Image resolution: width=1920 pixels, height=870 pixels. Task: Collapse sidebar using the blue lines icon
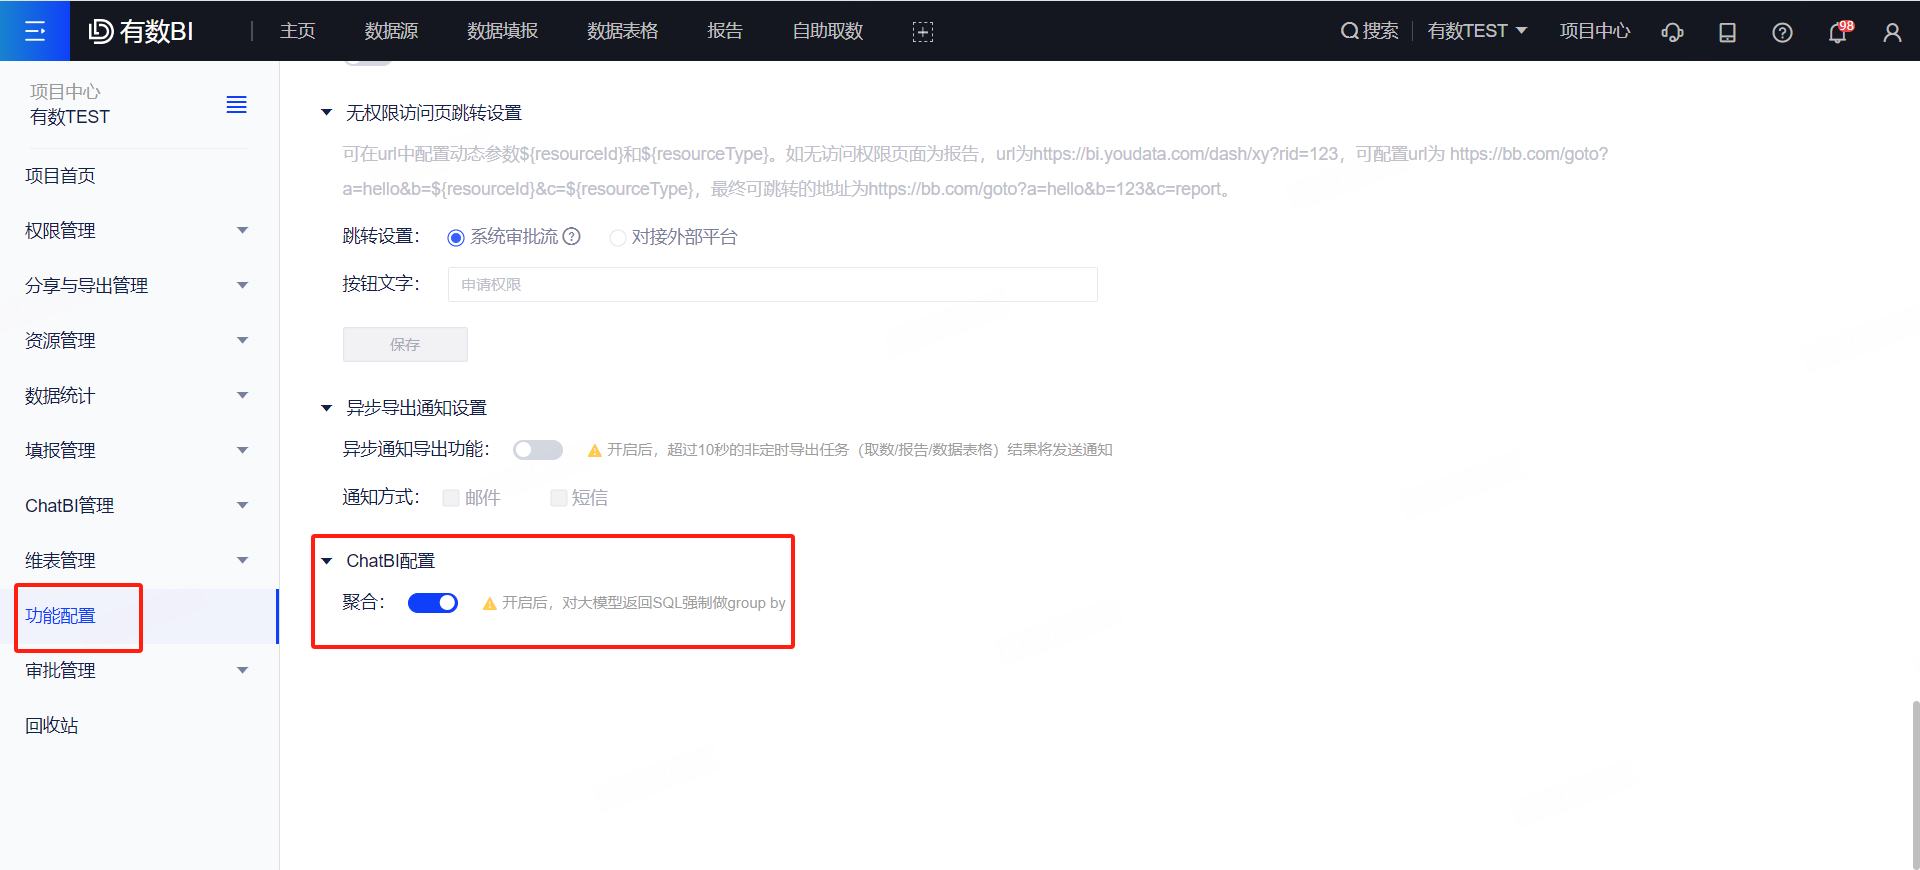[x=236, y=105]
